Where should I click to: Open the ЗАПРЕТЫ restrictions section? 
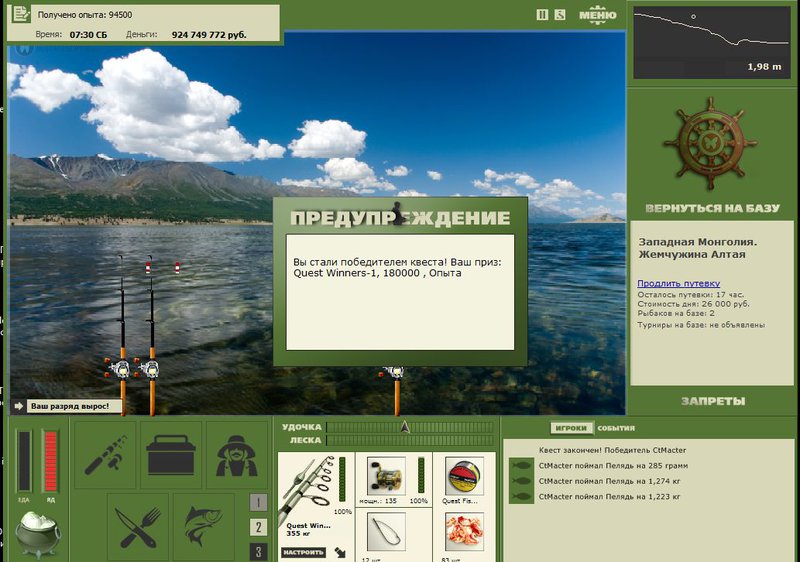[x=713, y=401]
